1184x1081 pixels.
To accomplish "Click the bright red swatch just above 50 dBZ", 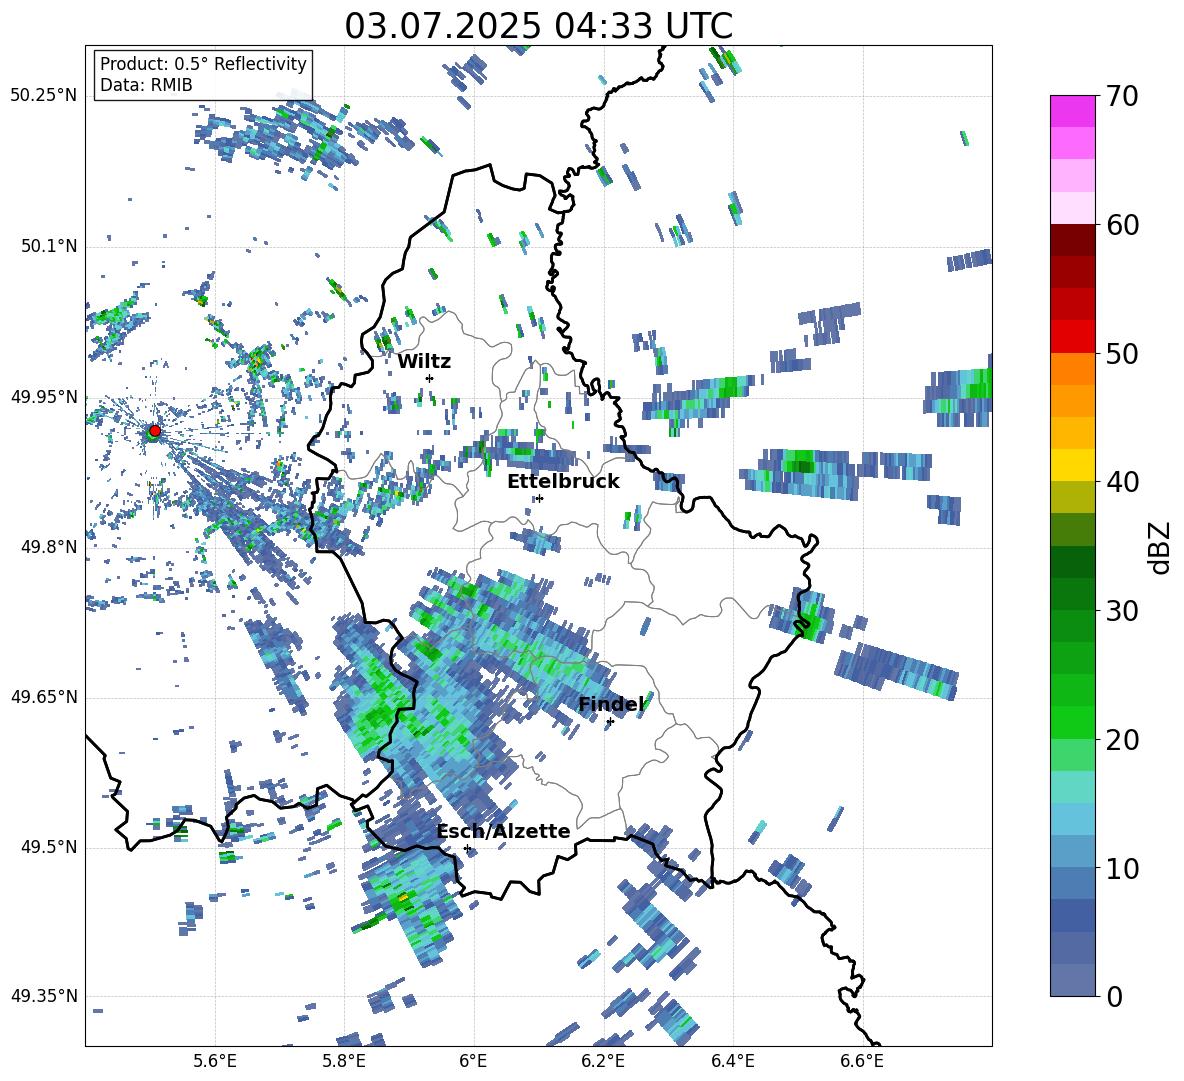I will point(1072,337).
